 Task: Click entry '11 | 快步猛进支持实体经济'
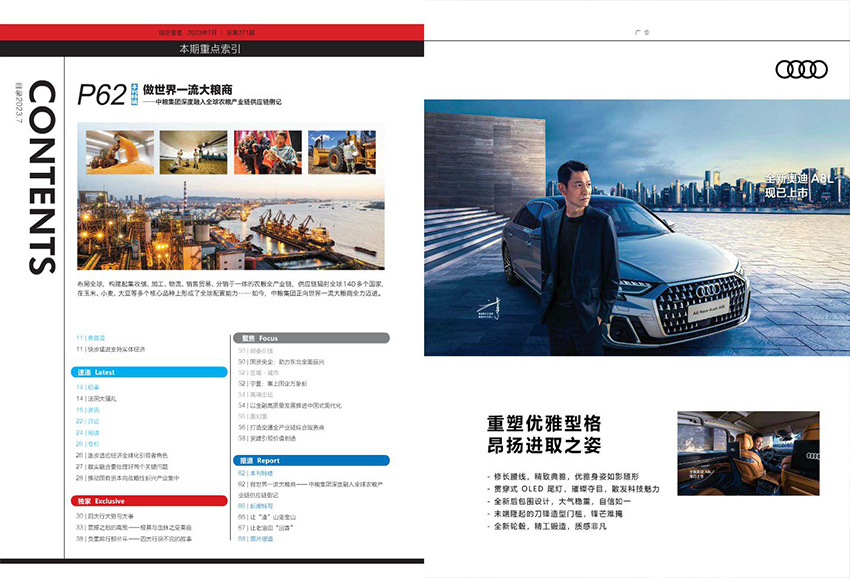tap(111, 350)
